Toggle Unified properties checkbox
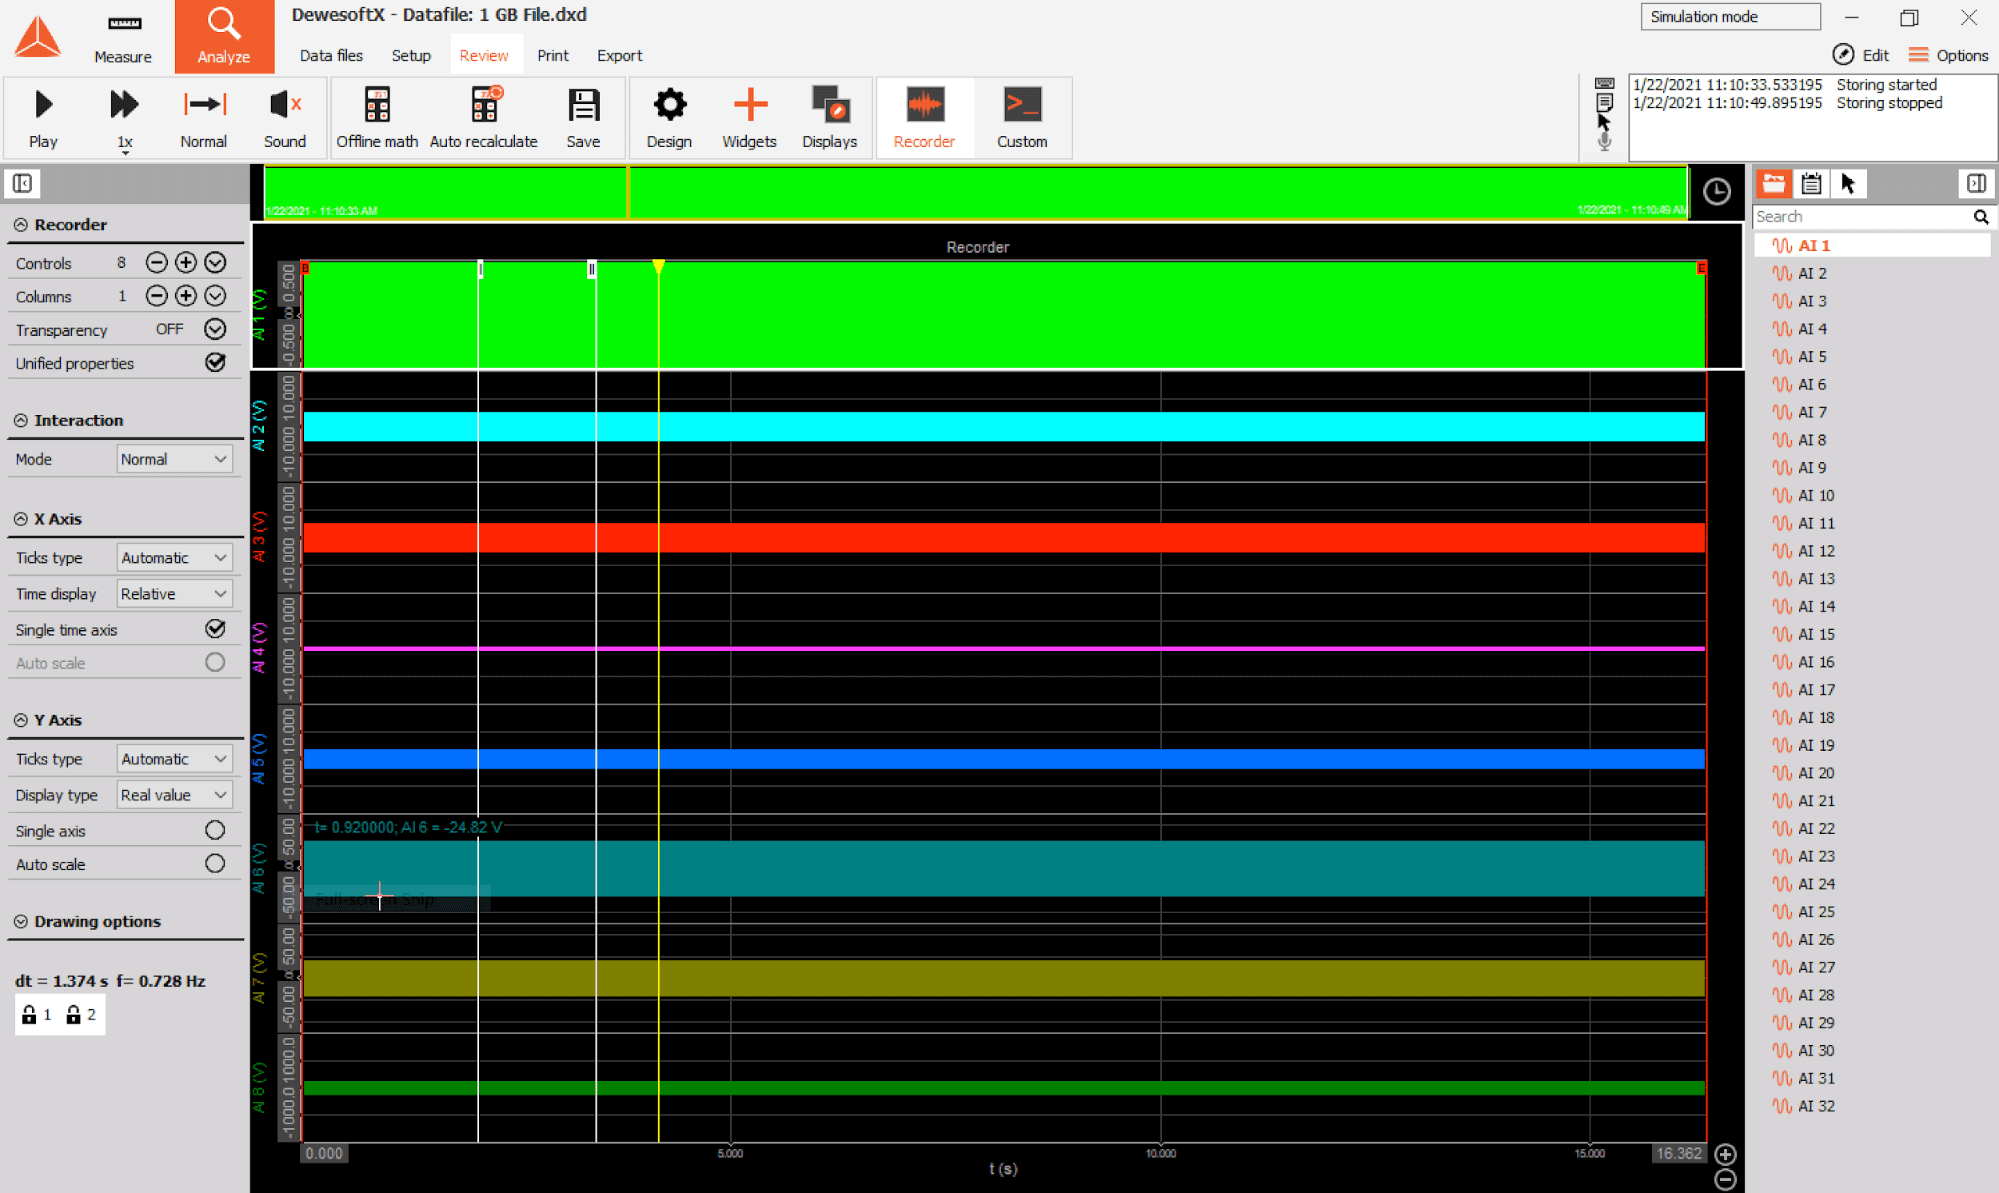The image size is (1999, 1193). (x=215, y=363)
